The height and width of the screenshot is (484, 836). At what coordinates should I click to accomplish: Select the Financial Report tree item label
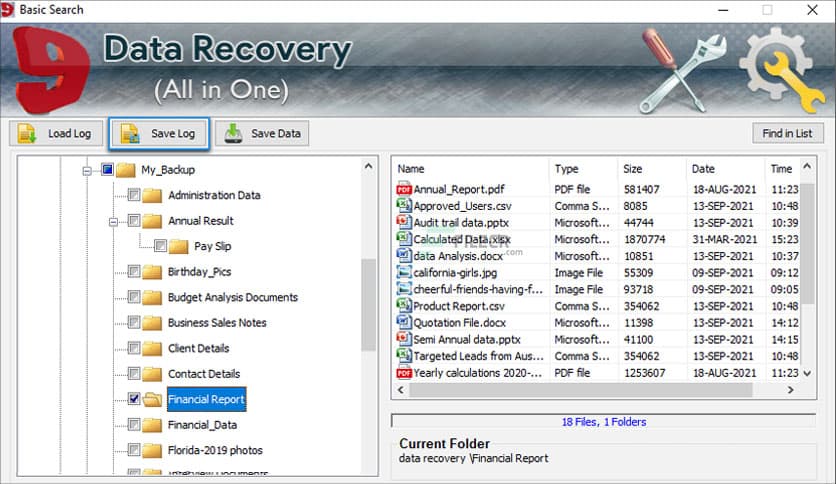206,399
